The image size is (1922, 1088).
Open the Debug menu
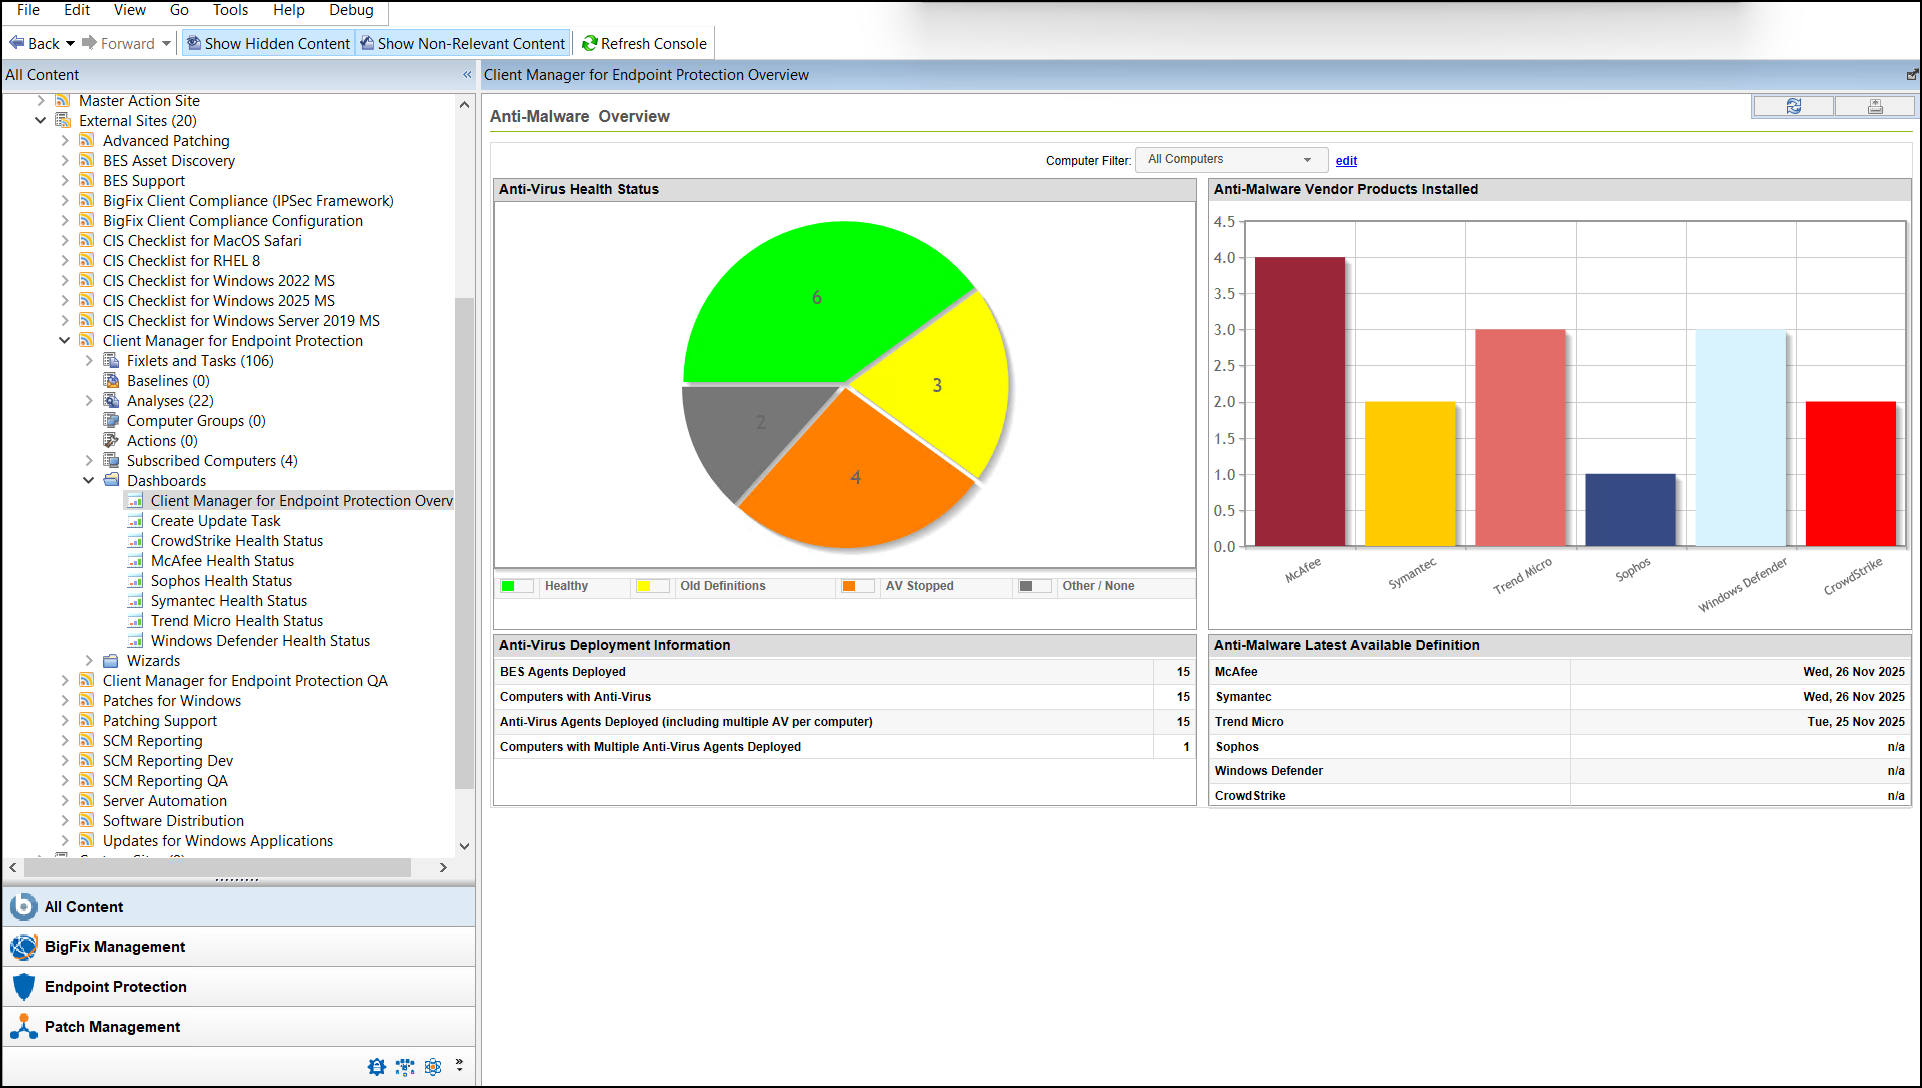click(351, 10)
